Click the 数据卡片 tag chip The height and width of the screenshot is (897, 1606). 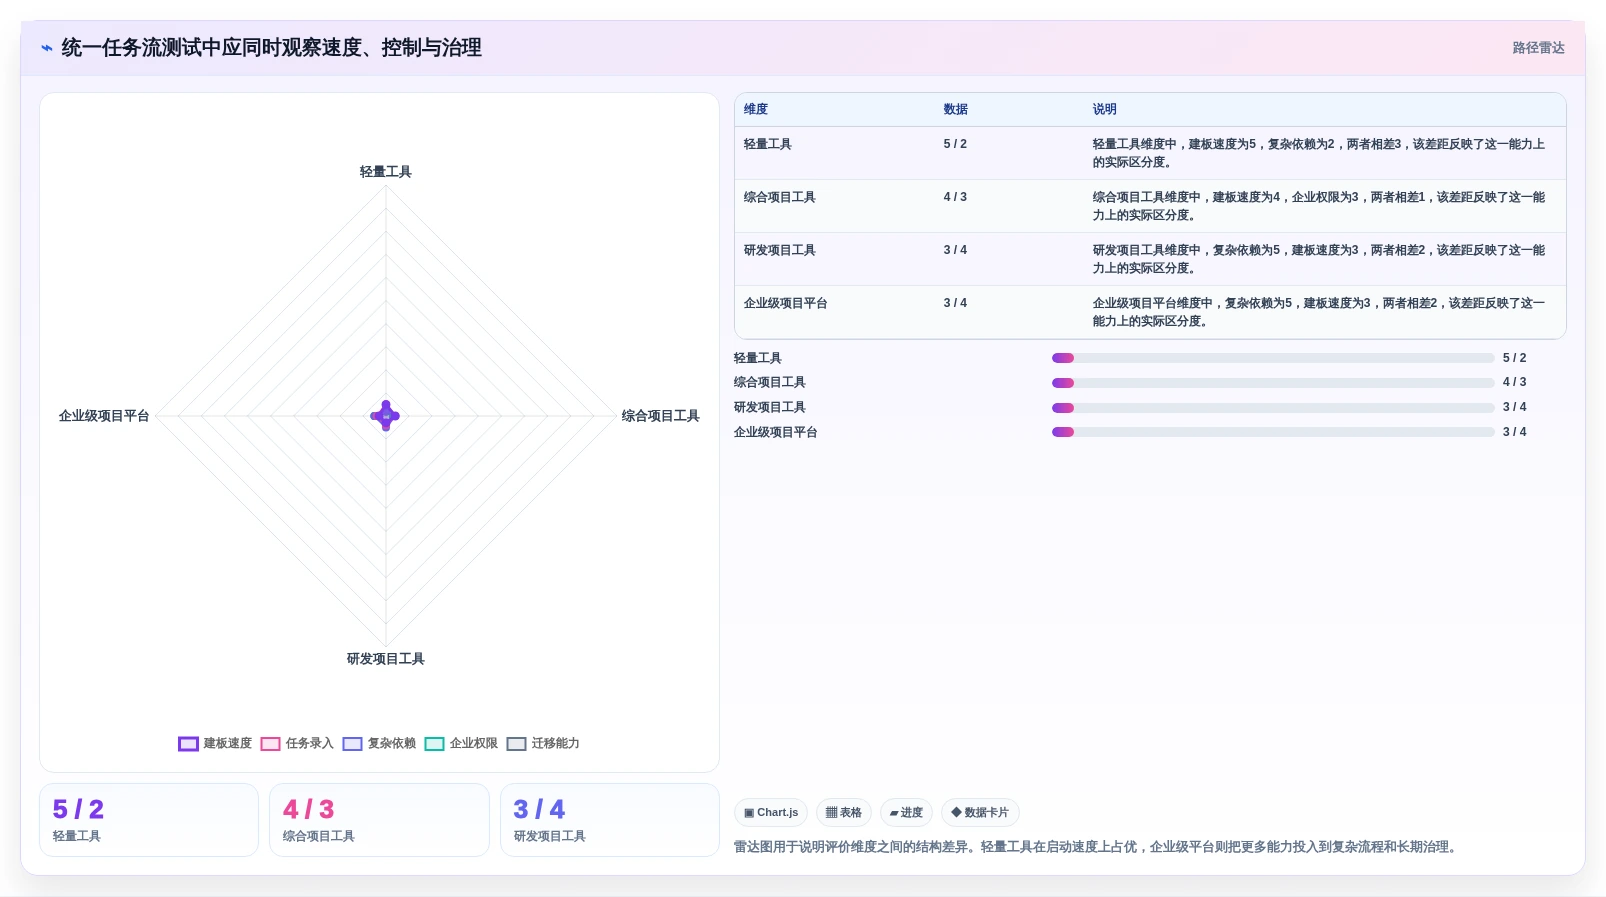pyautogui.click(x=980, y=813)
